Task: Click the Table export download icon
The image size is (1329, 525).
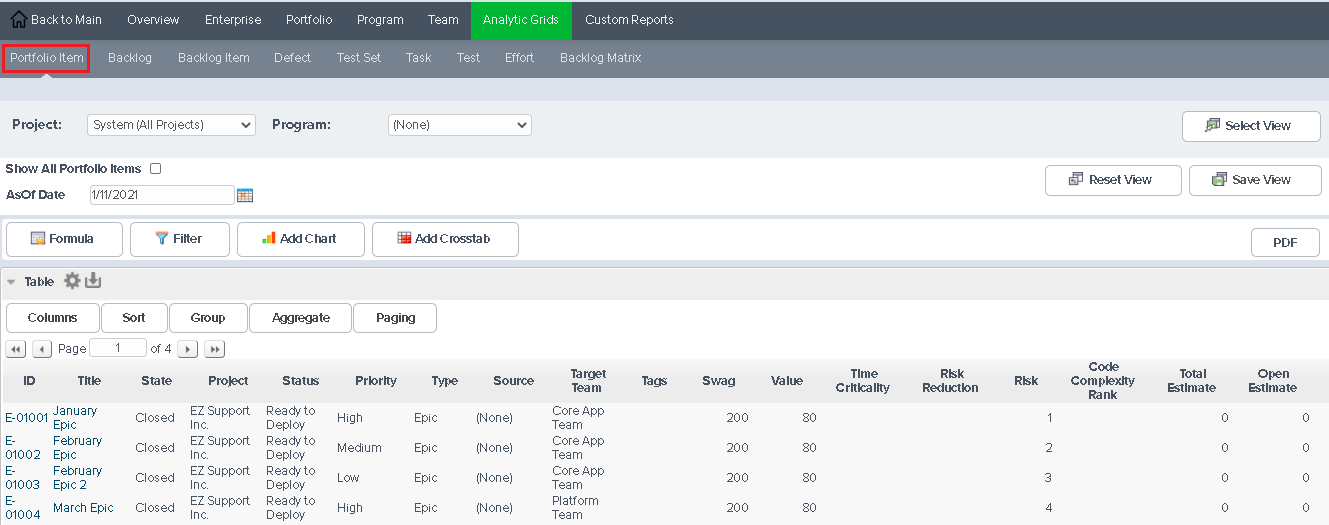Action: point(93,281)
